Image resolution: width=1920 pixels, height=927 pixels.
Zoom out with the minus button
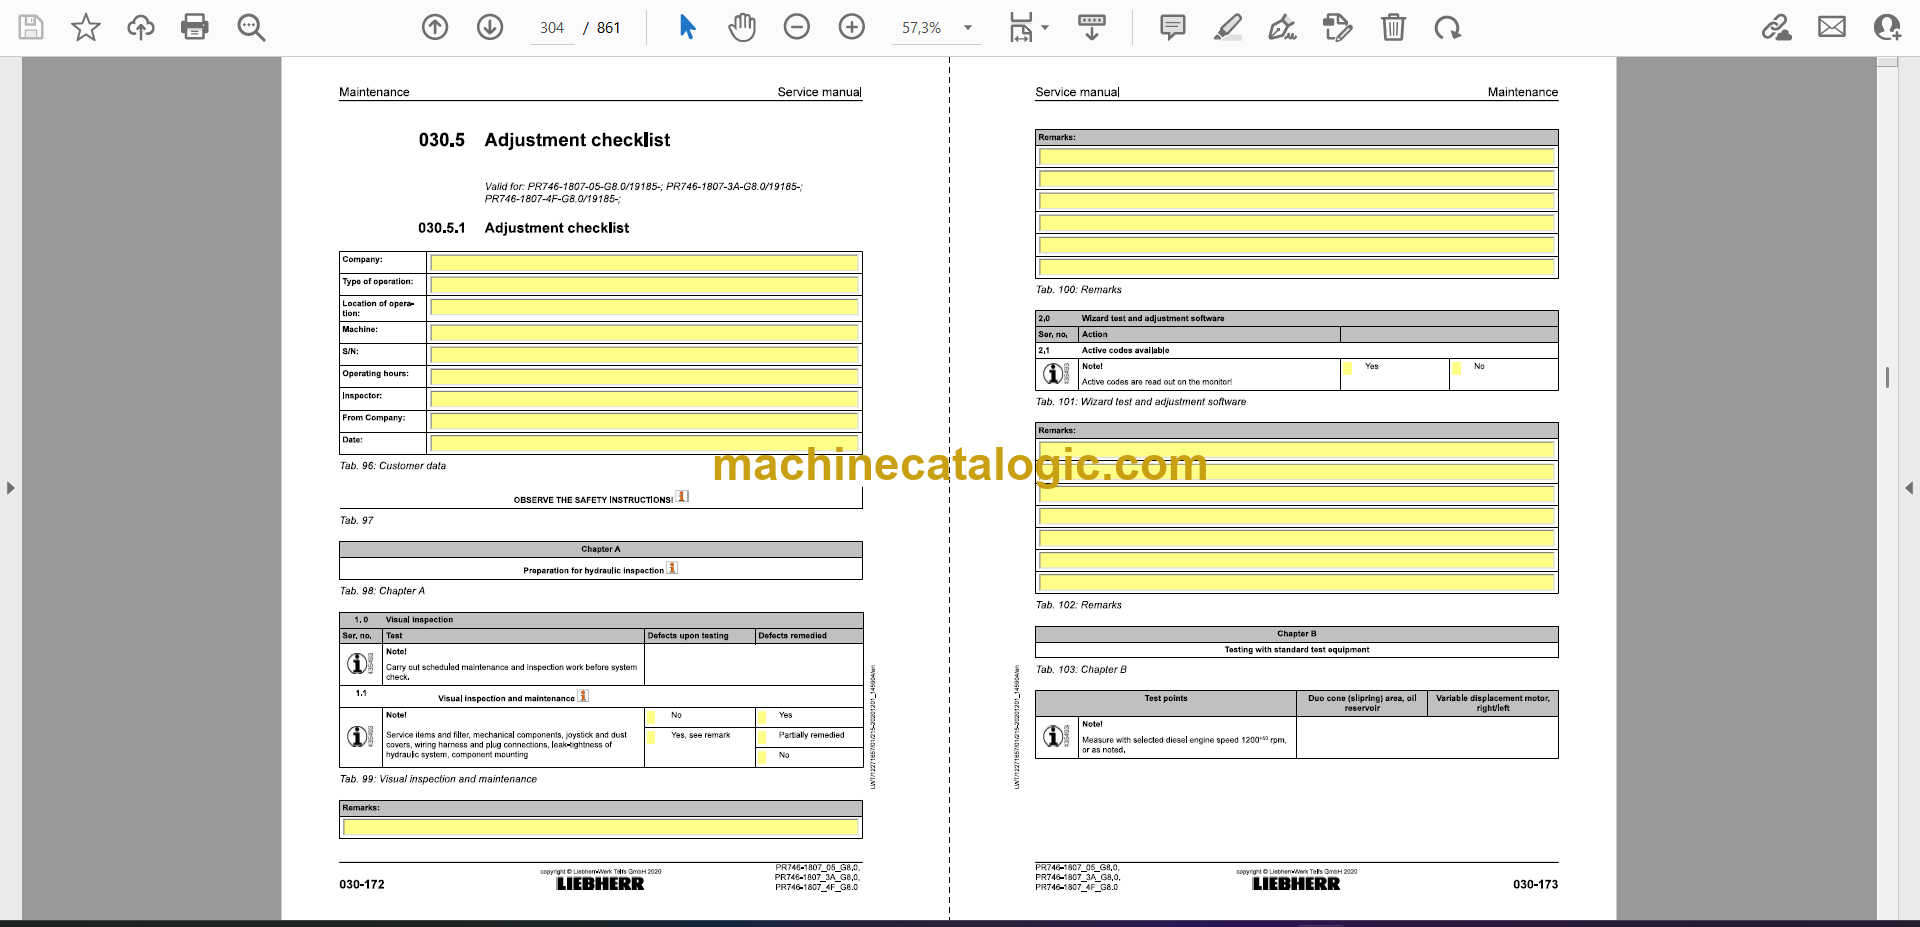[x=797, y=27]
